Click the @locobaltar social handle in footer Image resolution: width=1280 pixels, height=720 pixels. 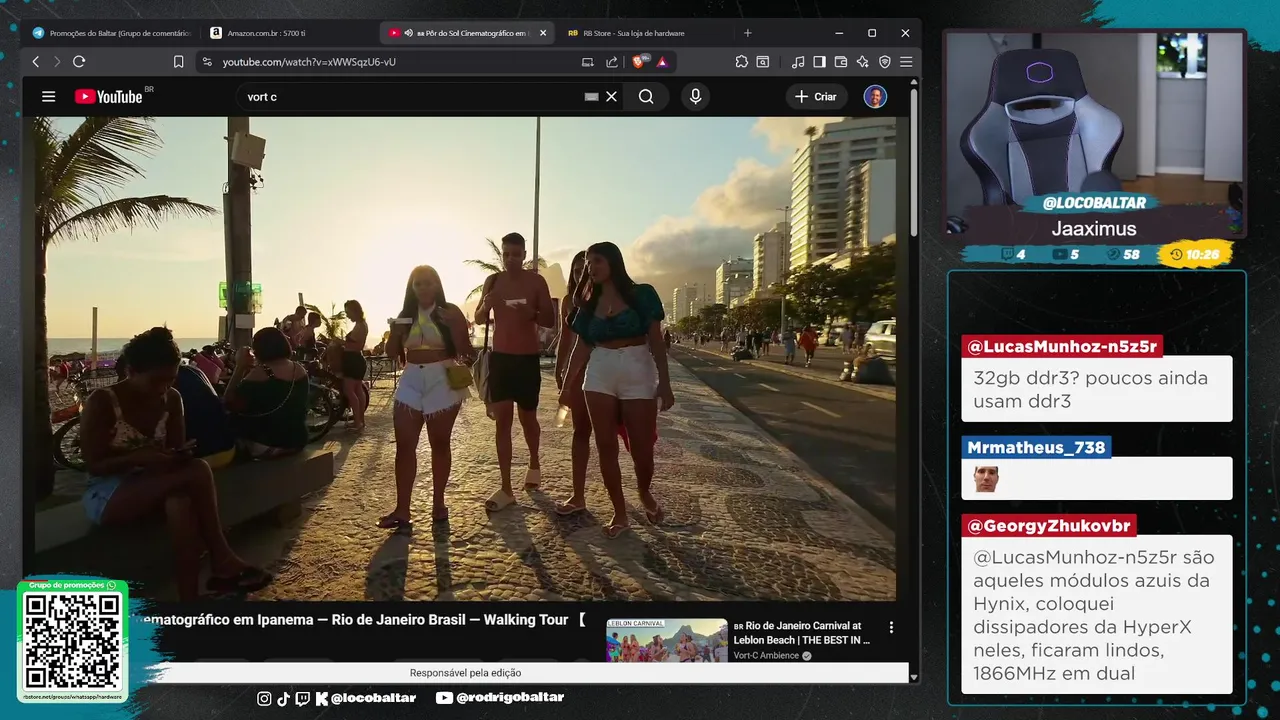(x=373, y=698)
